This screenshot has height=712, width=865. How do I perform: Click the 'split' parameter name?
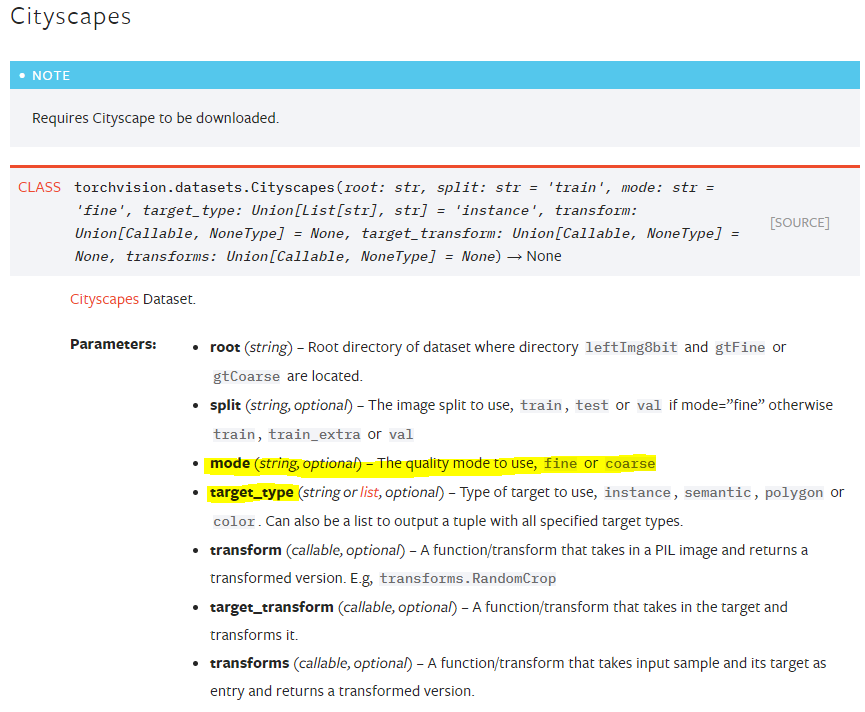[x=225, y=405]
